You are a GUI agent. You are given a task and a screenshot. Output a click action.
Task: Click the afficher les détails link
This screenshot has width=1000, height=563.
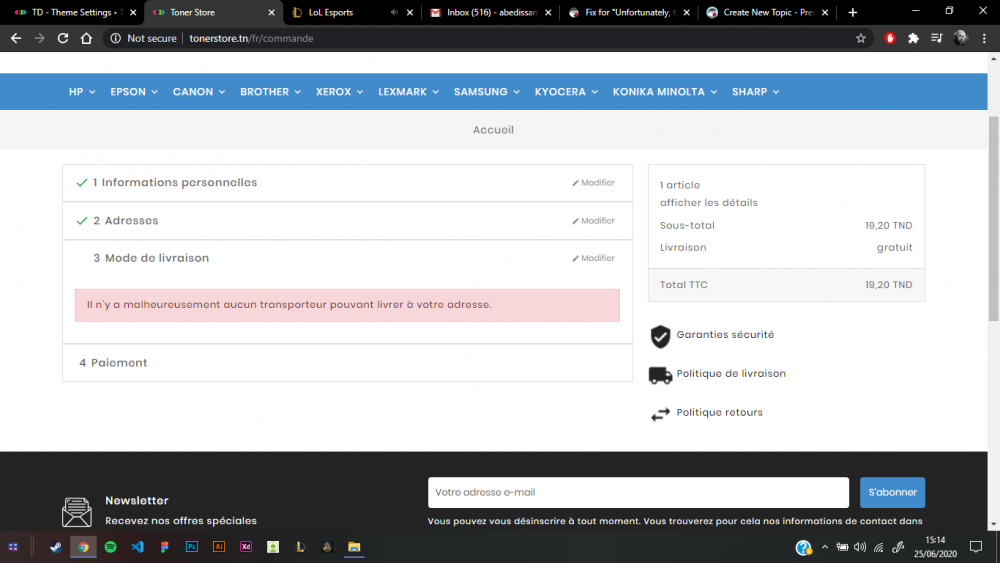[x=709, y=203]
